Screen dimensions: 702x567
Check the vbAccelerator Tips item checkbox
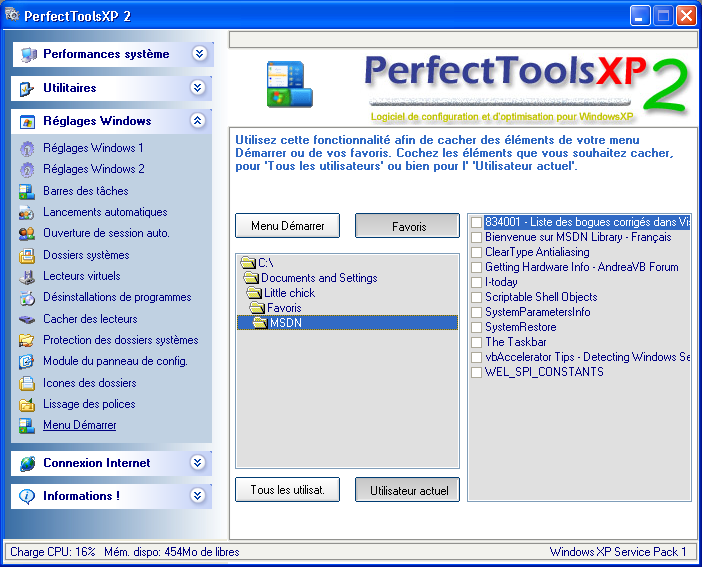tap(476, 357)
